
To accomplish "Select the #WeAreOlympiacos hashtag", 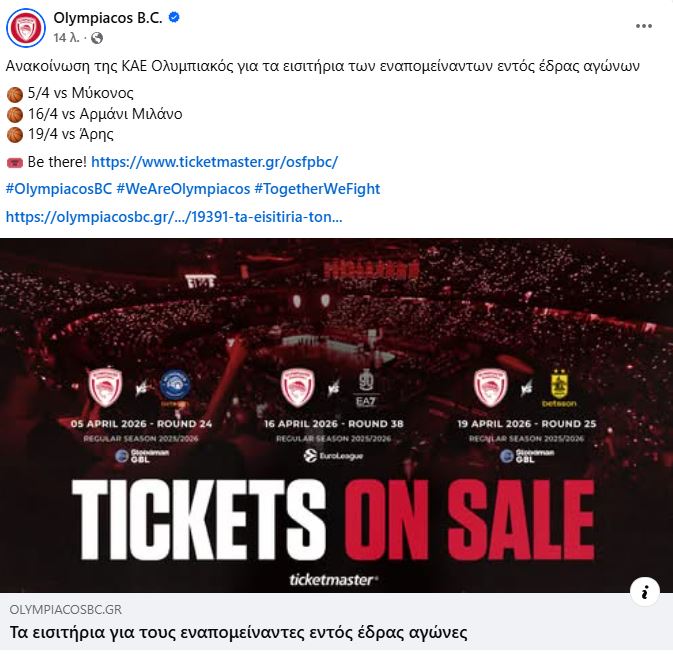I will click(x=183, y=189).
